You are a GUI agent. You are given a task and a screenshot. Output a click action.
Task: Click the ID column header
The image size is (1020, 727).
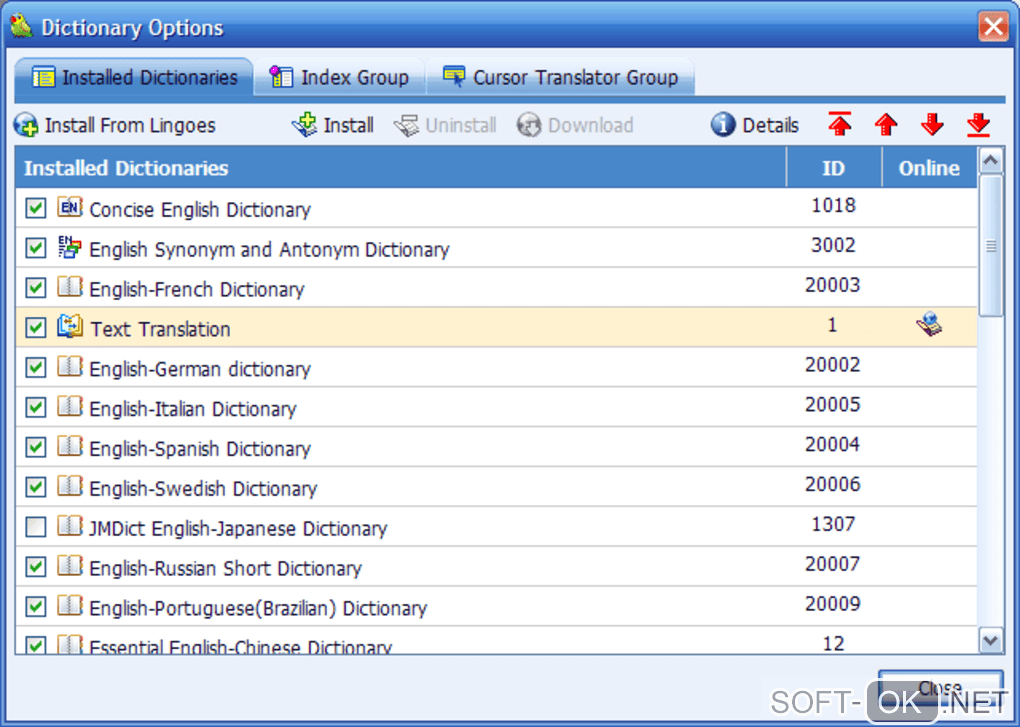click(834, 168)
